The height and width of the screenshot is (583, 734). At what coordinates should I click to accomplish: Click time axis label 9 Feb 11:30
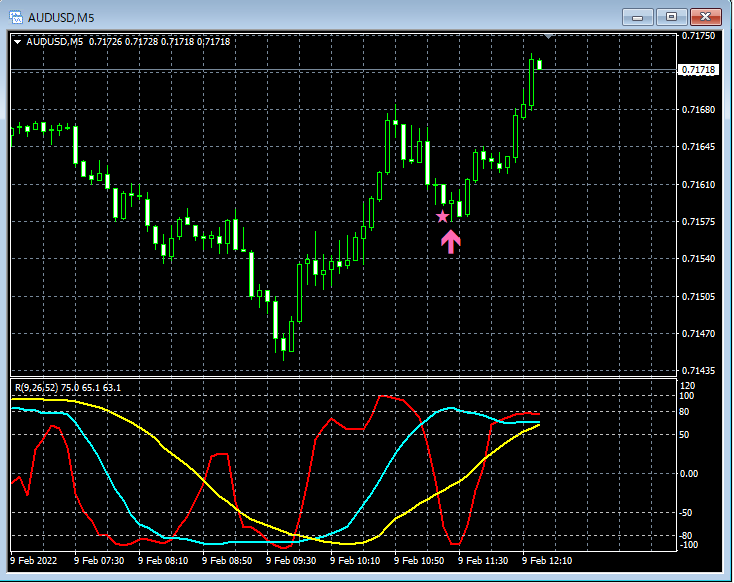pos(483,561)
